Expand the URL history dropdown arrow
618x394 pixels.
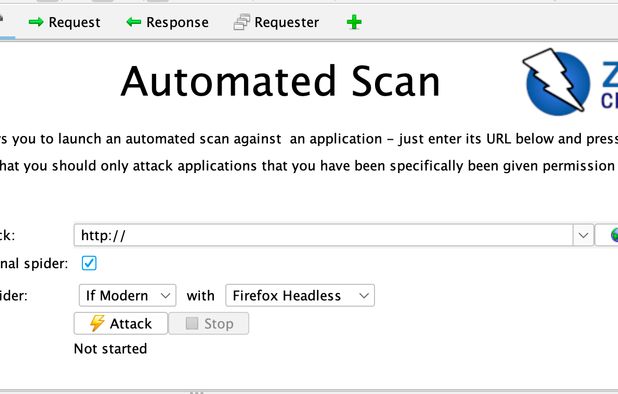(583, 235)
